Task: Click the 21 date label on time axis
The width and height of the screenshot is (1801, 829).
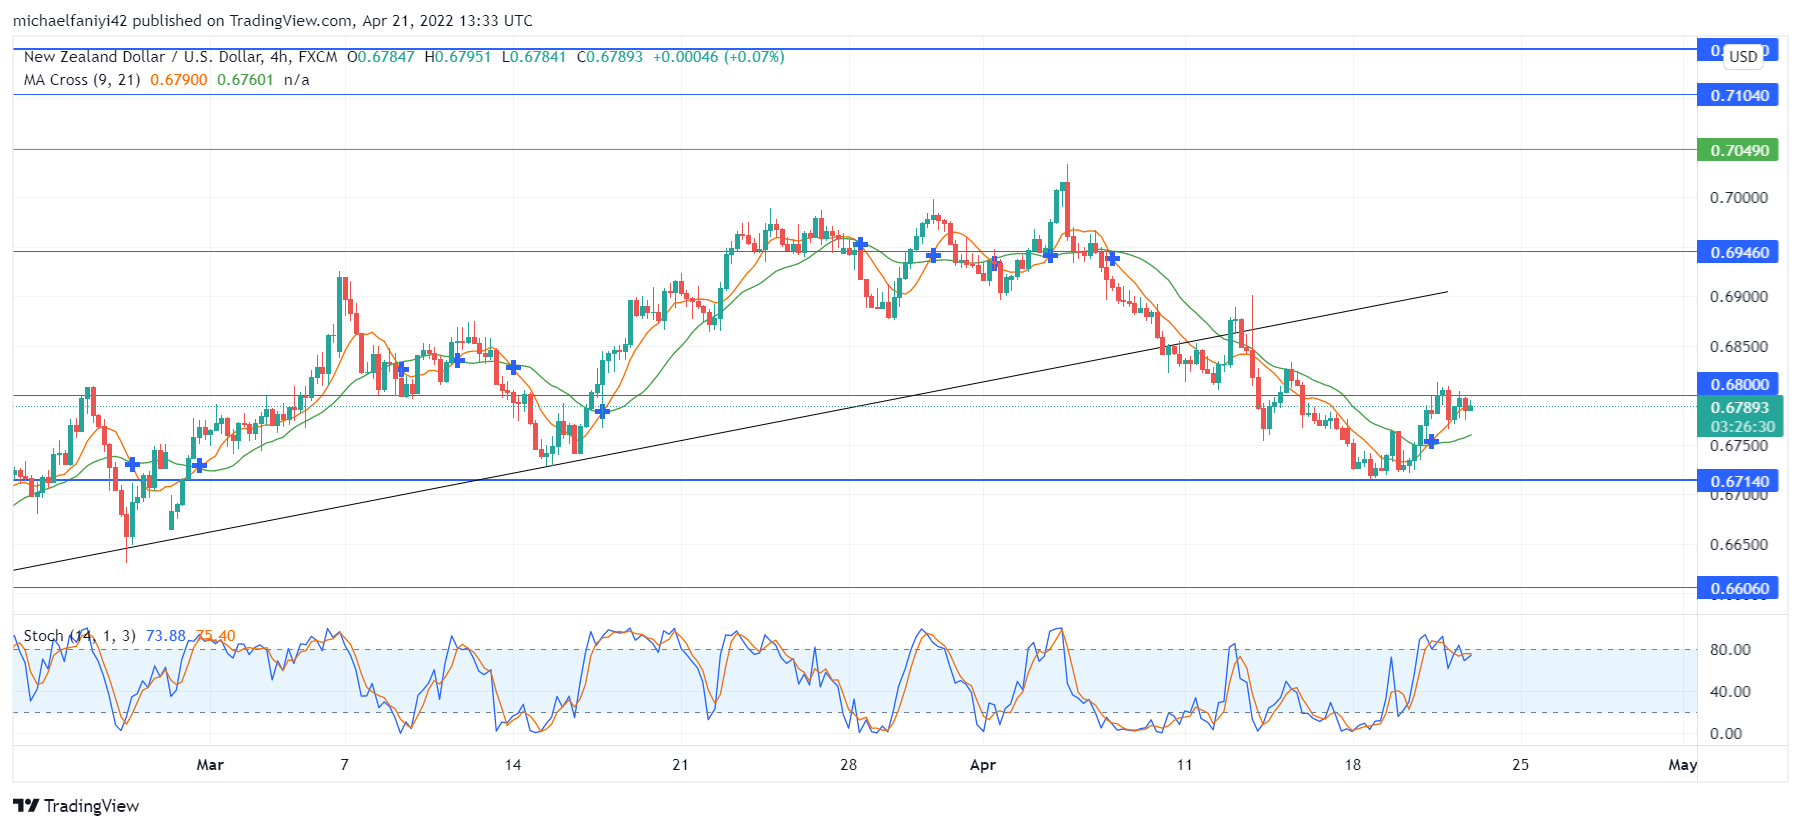Action: point(680,765)
